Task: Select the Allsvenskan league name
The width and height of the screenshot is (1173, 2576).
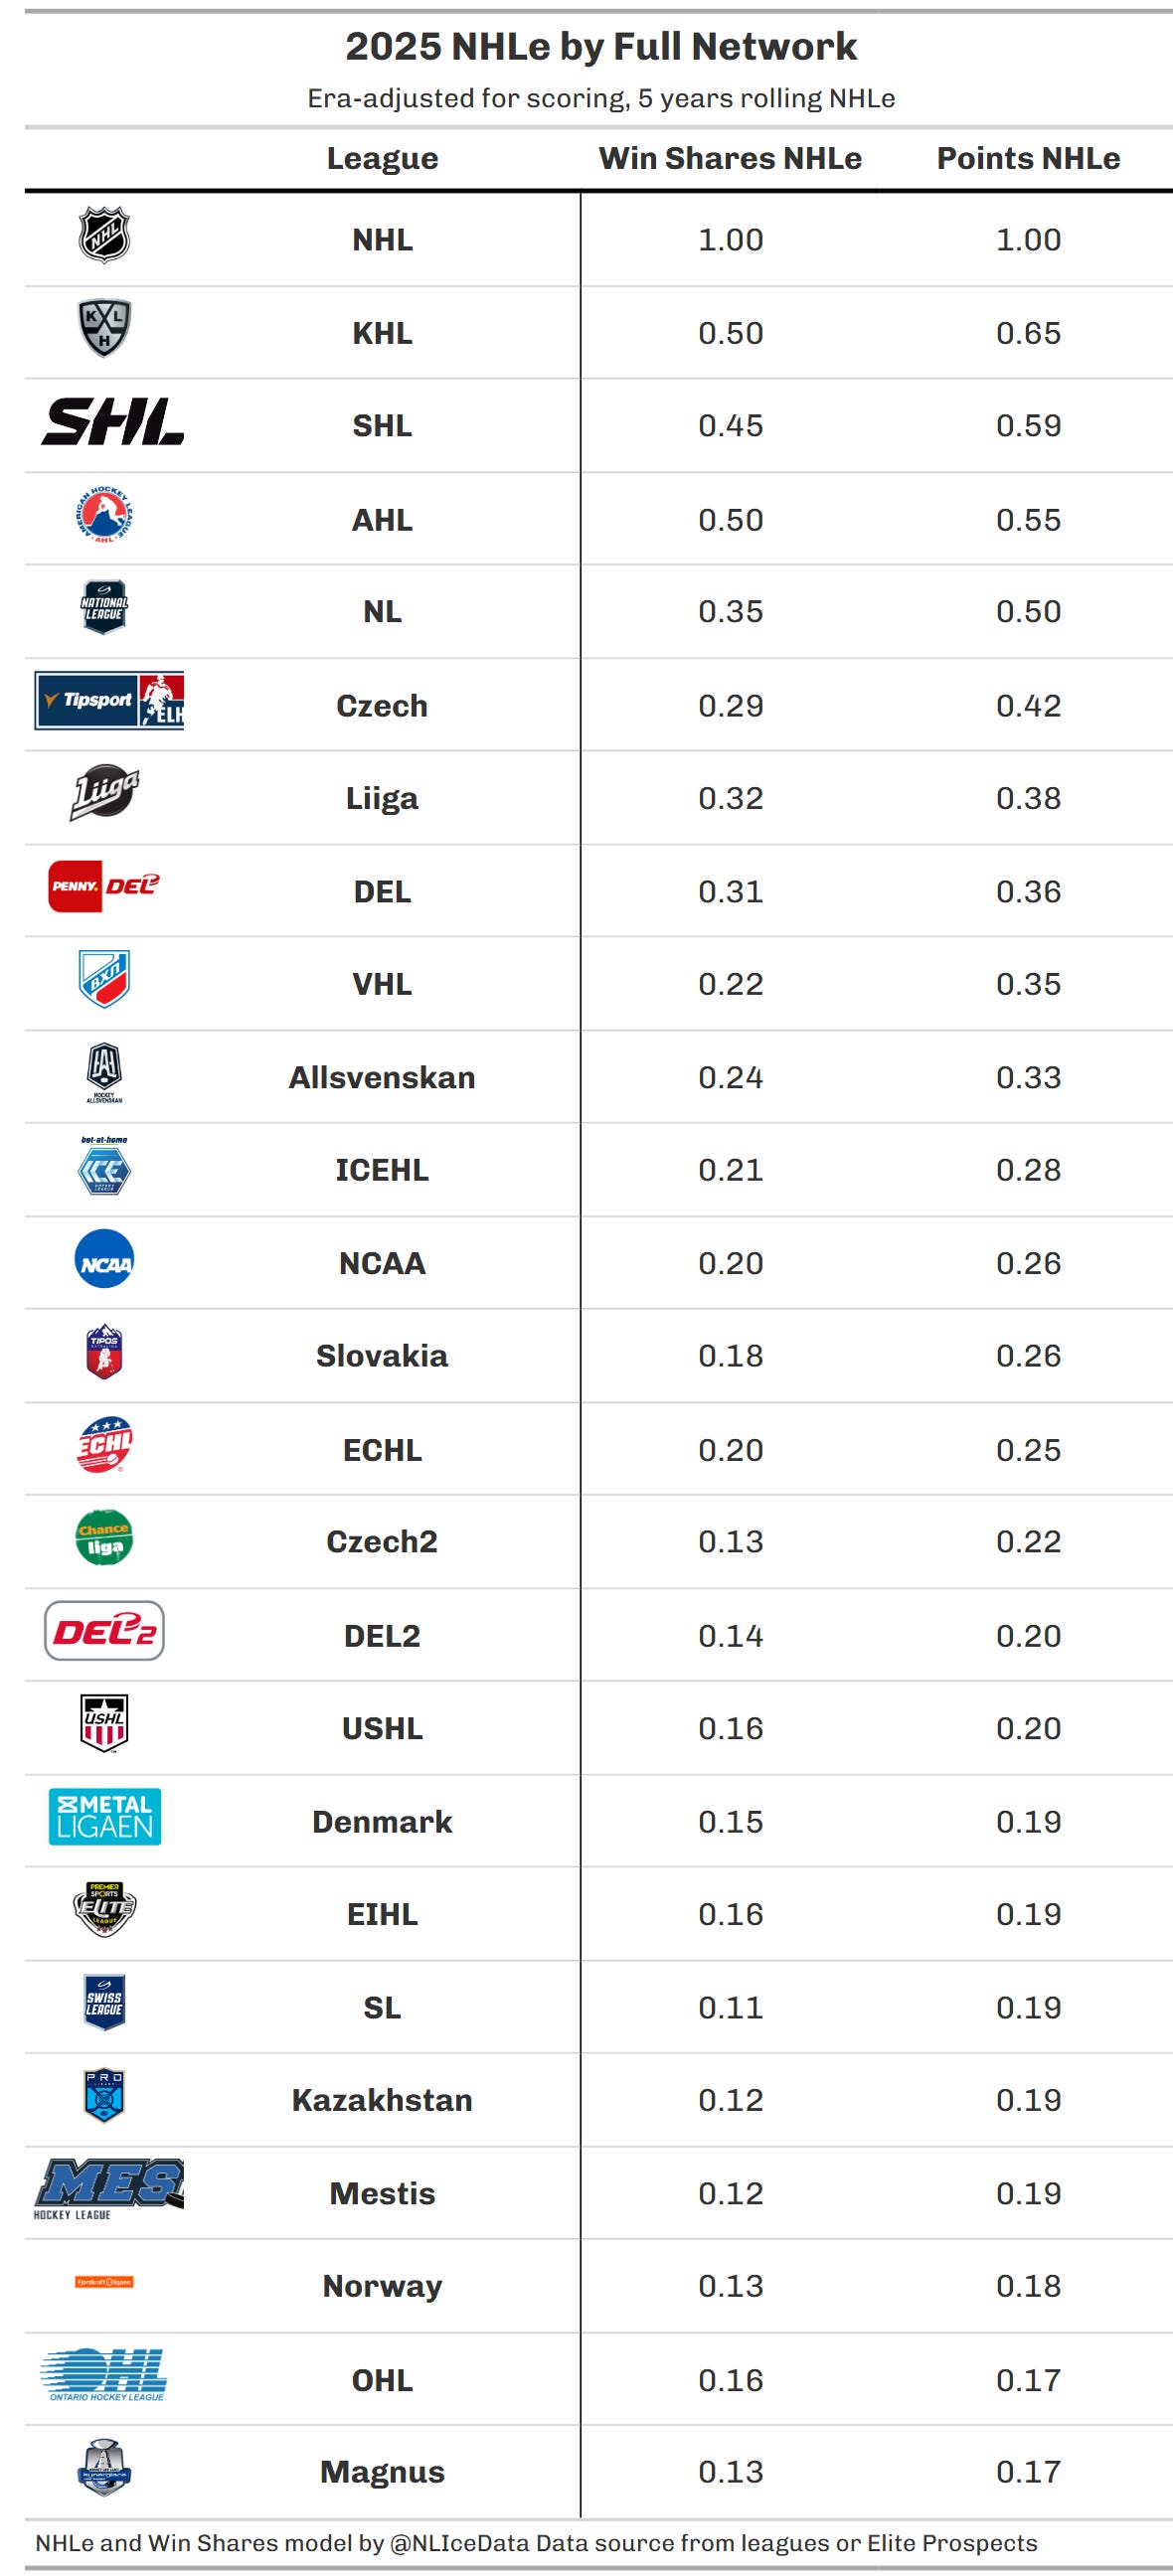Action: (382, 1077)
